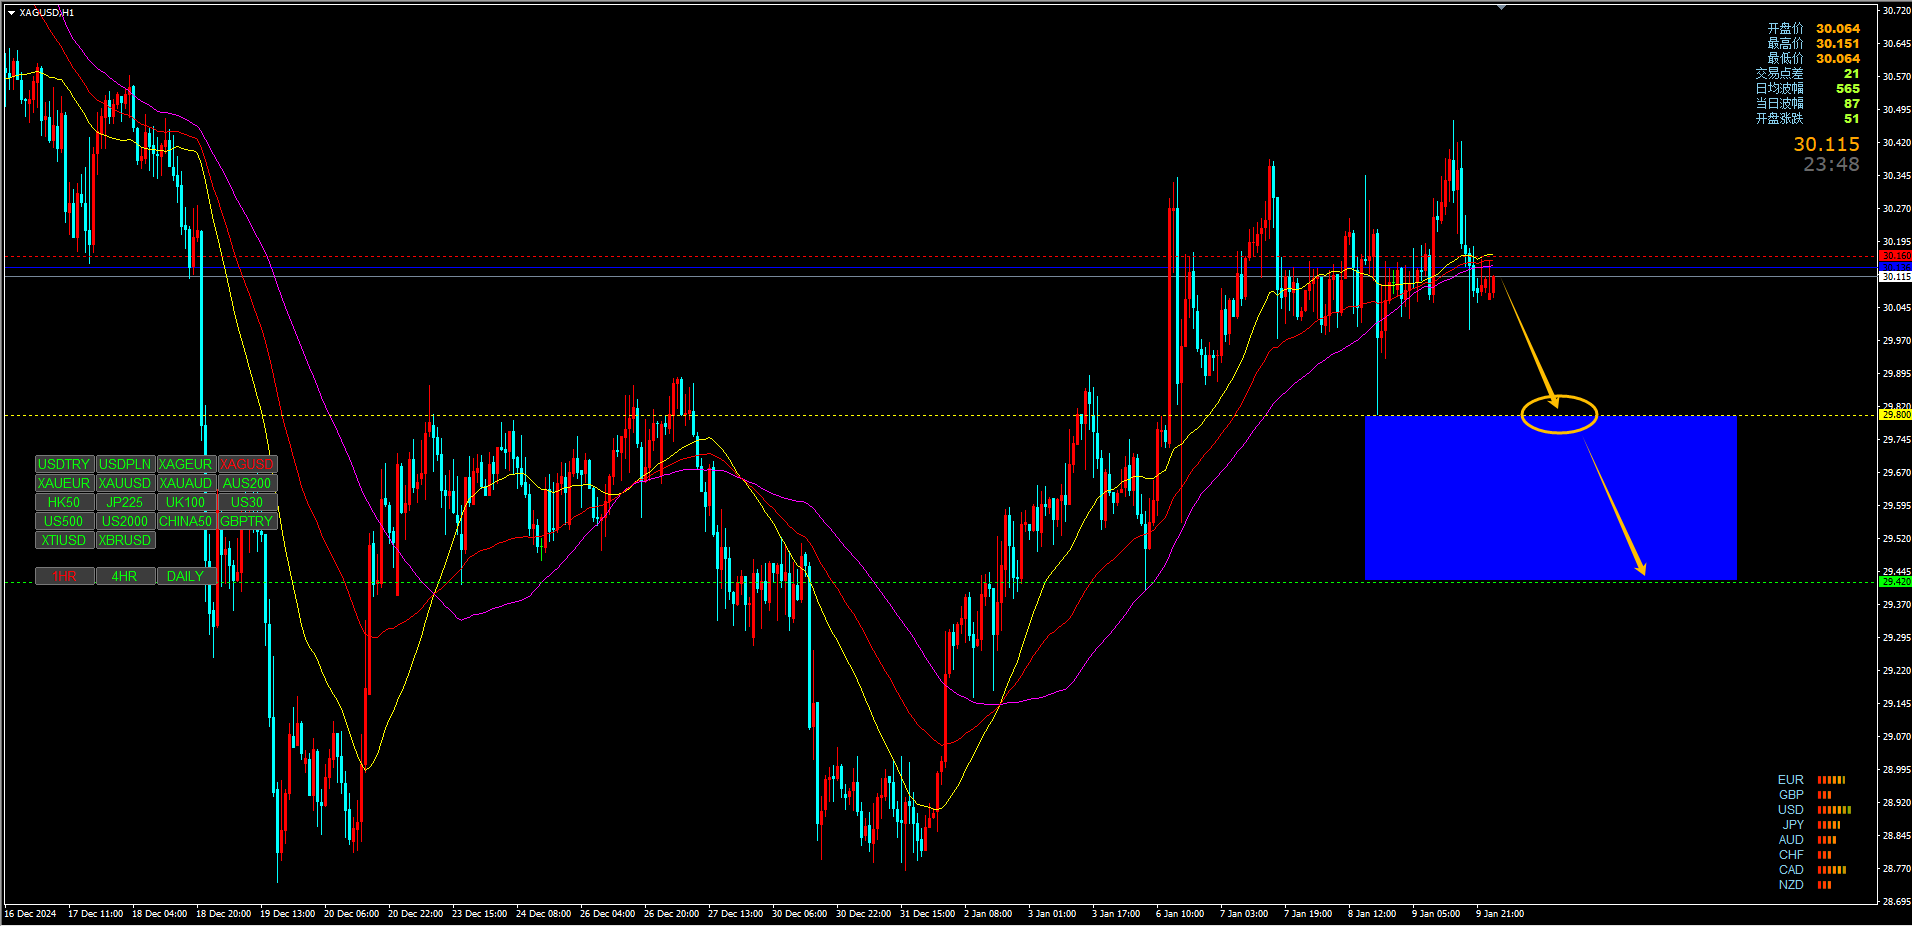
Task: Click current price tag 30.115 on axis
Action: point(1896,277)
